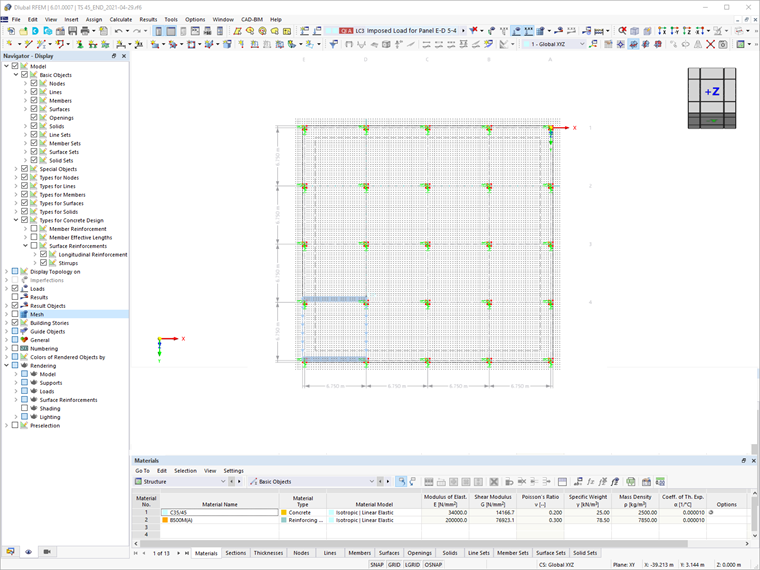Open the Structure dropdown in Materials panel
Image resolution: width=760 pixels, height=570 pixels.
pyautogui.click(x=180, y=481)
